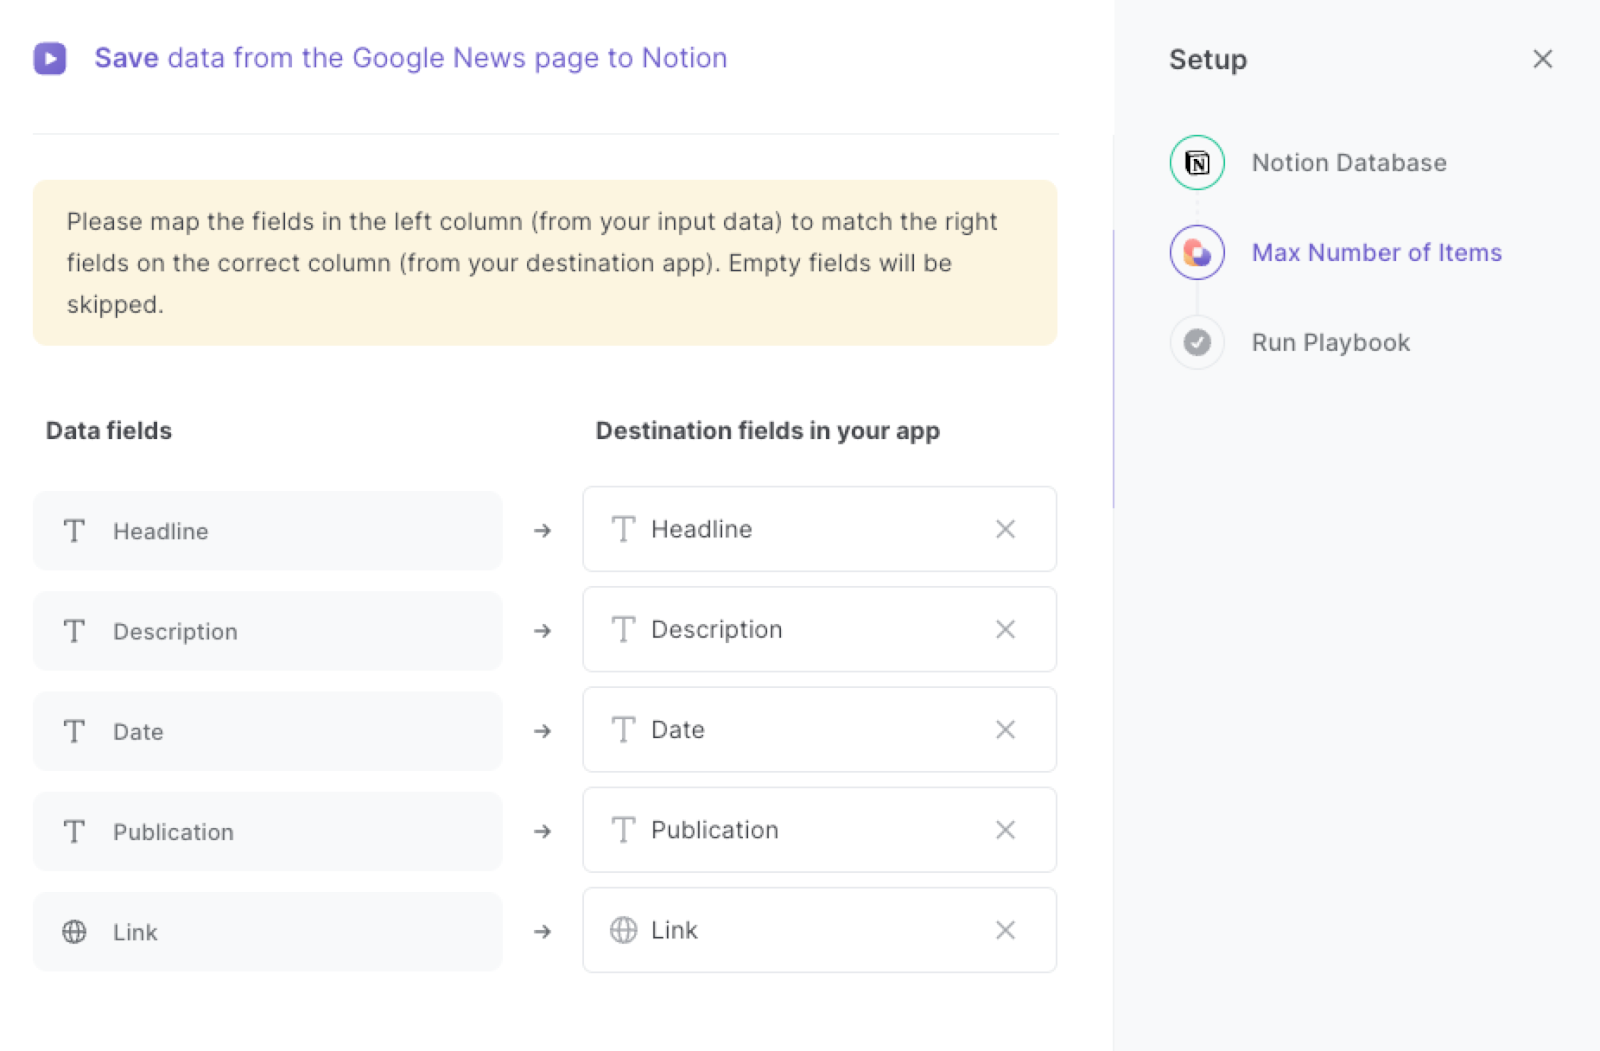The width and height of the screenshot is (1600, 1051).
Task: Click the yellow field mapping instructions notice
Action: pos(545,263)
